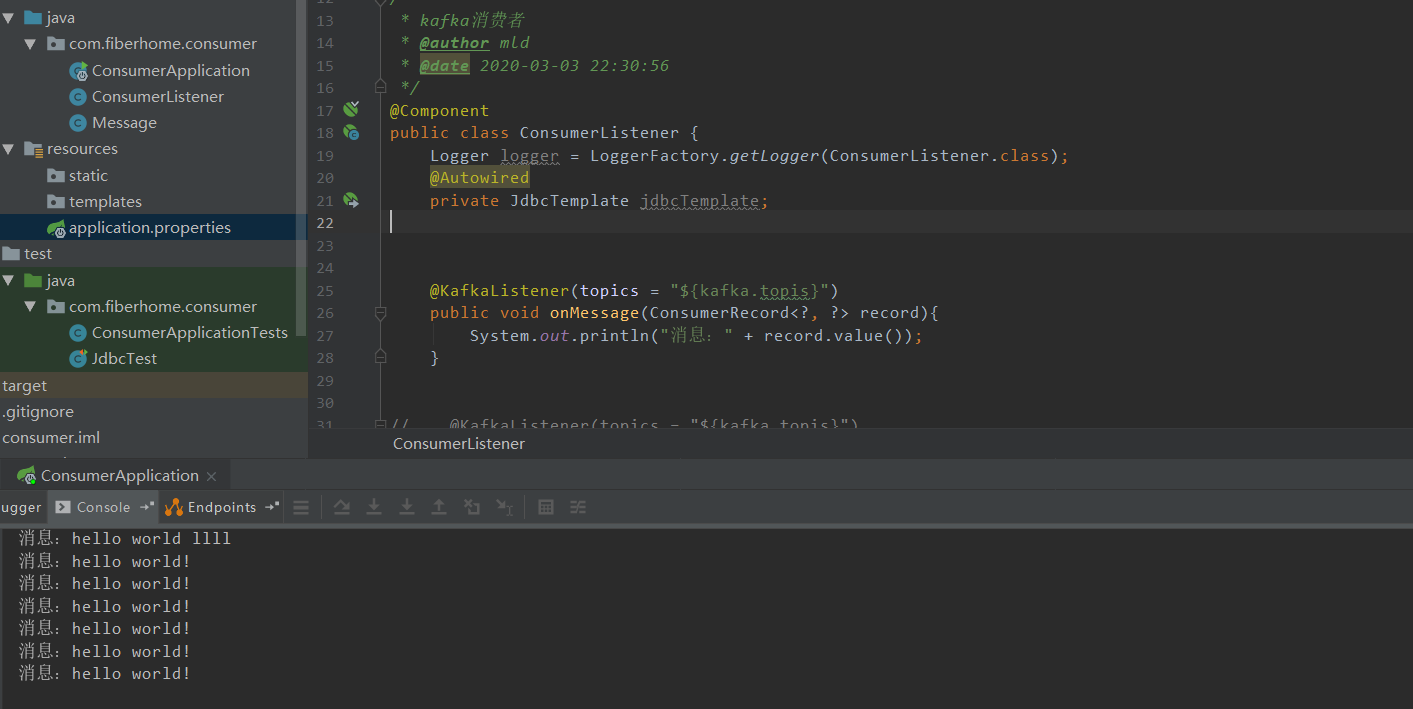
Task: Fold the method end marker at line 28
Action: tap(380, 357)
